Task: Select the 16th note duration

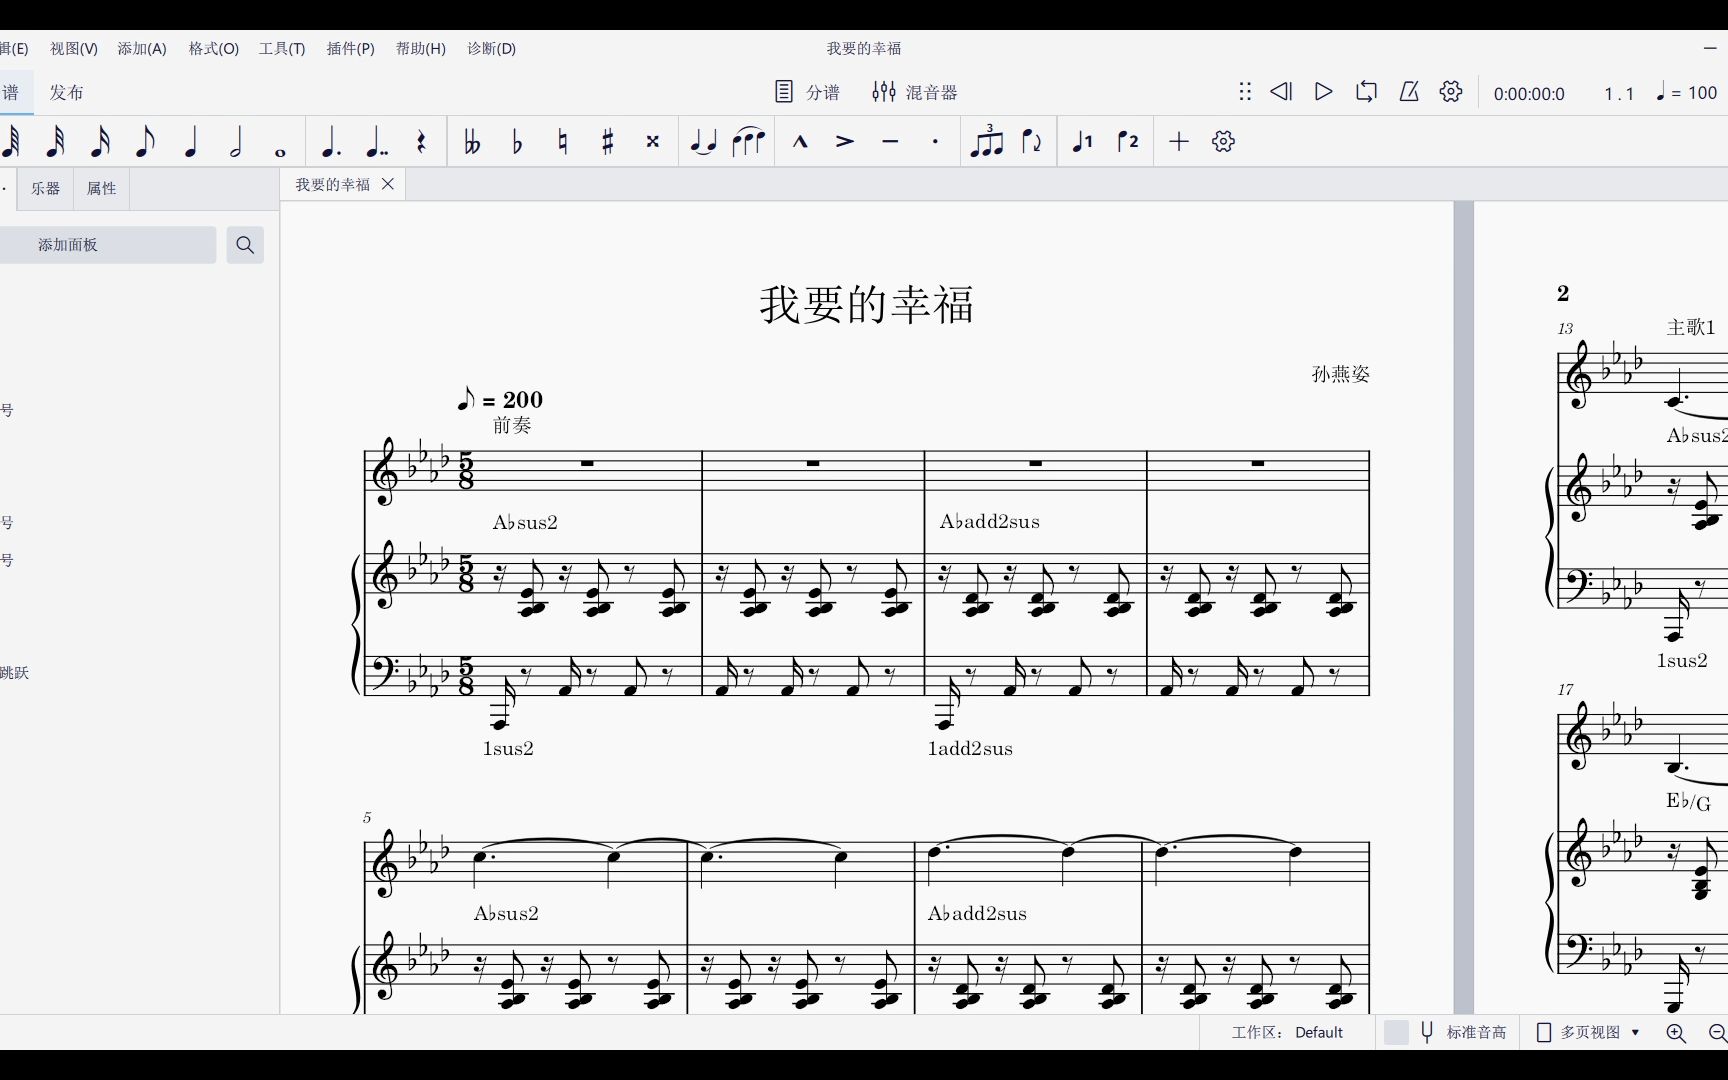Action: pos(100,142)
